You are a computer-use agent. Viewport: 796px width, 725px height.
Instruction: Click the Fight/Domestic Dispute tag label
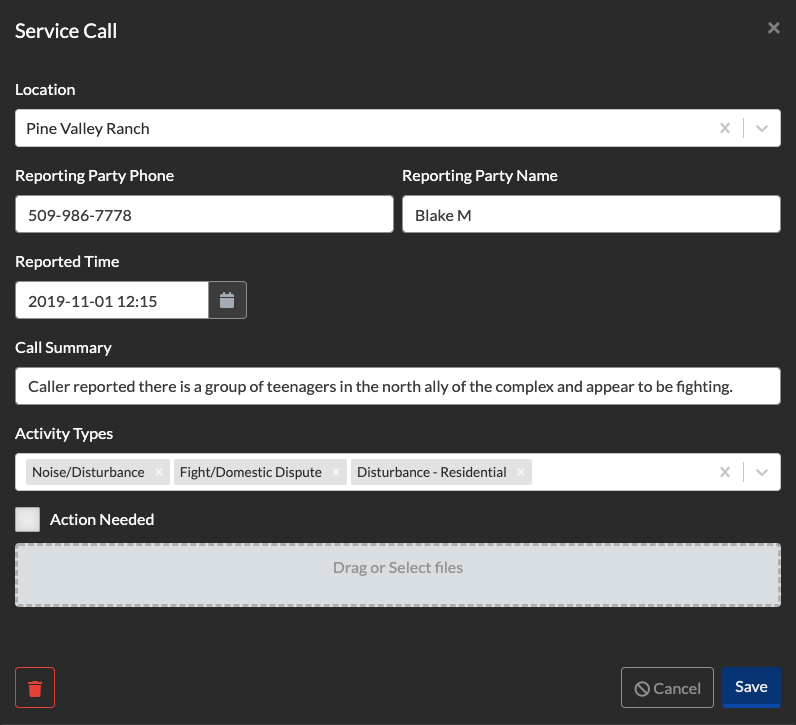[x=251, y=472]
